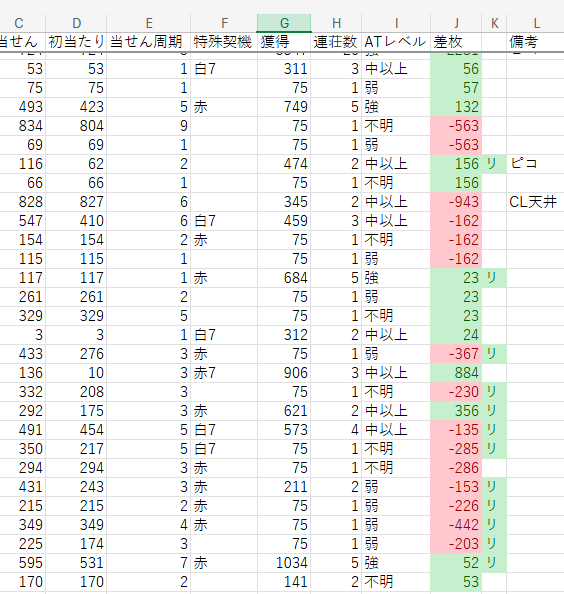Select the 獲得 cell showing 749

[x=284, y=107]
